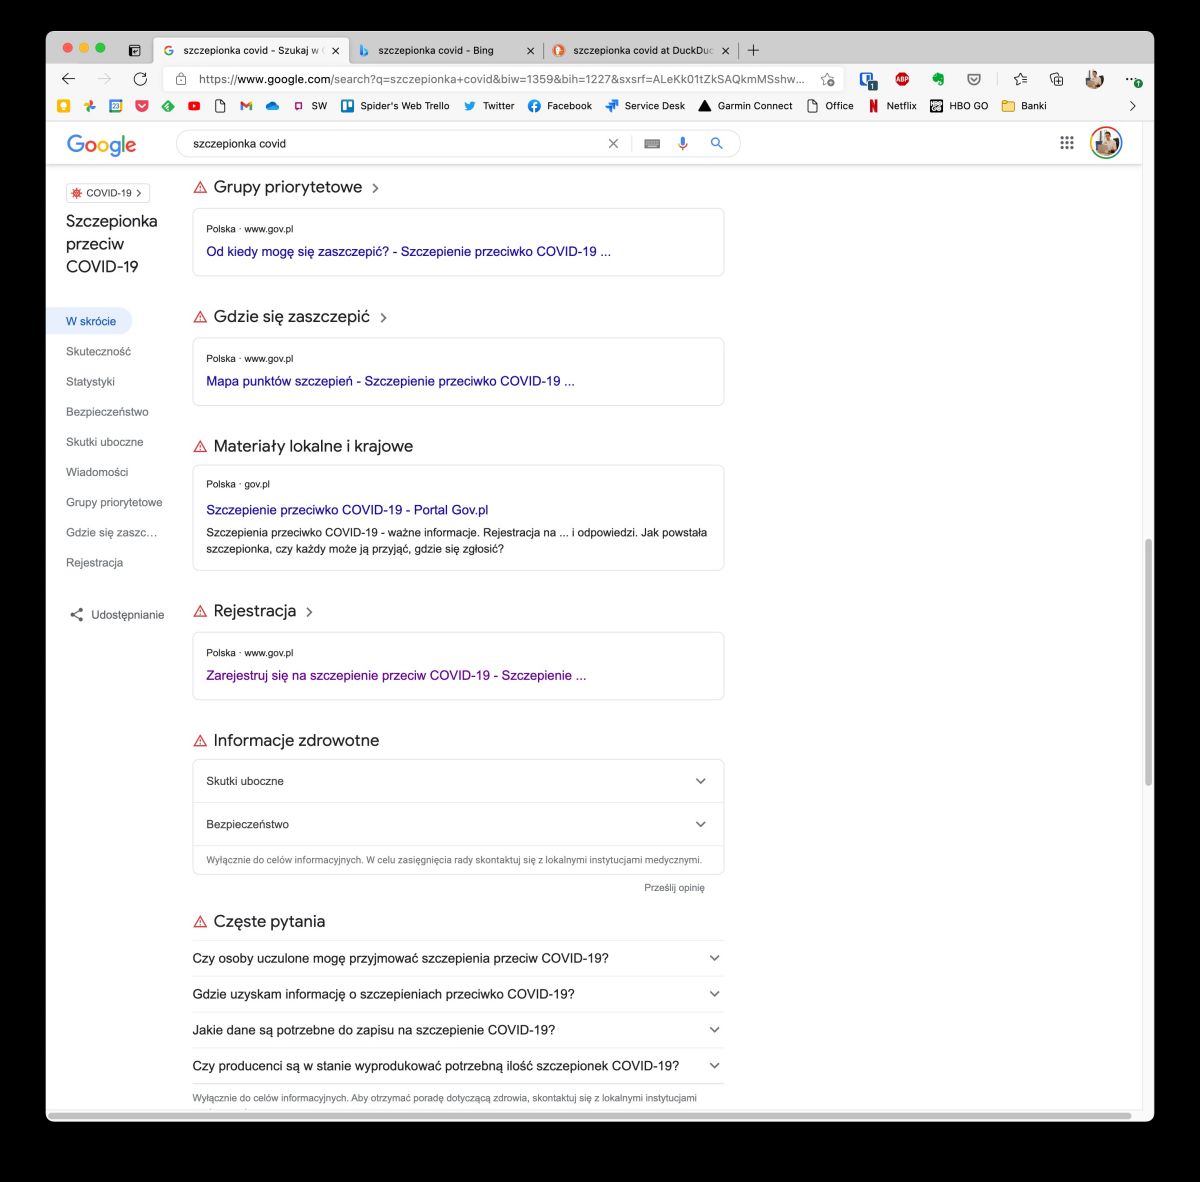Click the blue search magnifier button
1200x1182 pixels.
716,144
